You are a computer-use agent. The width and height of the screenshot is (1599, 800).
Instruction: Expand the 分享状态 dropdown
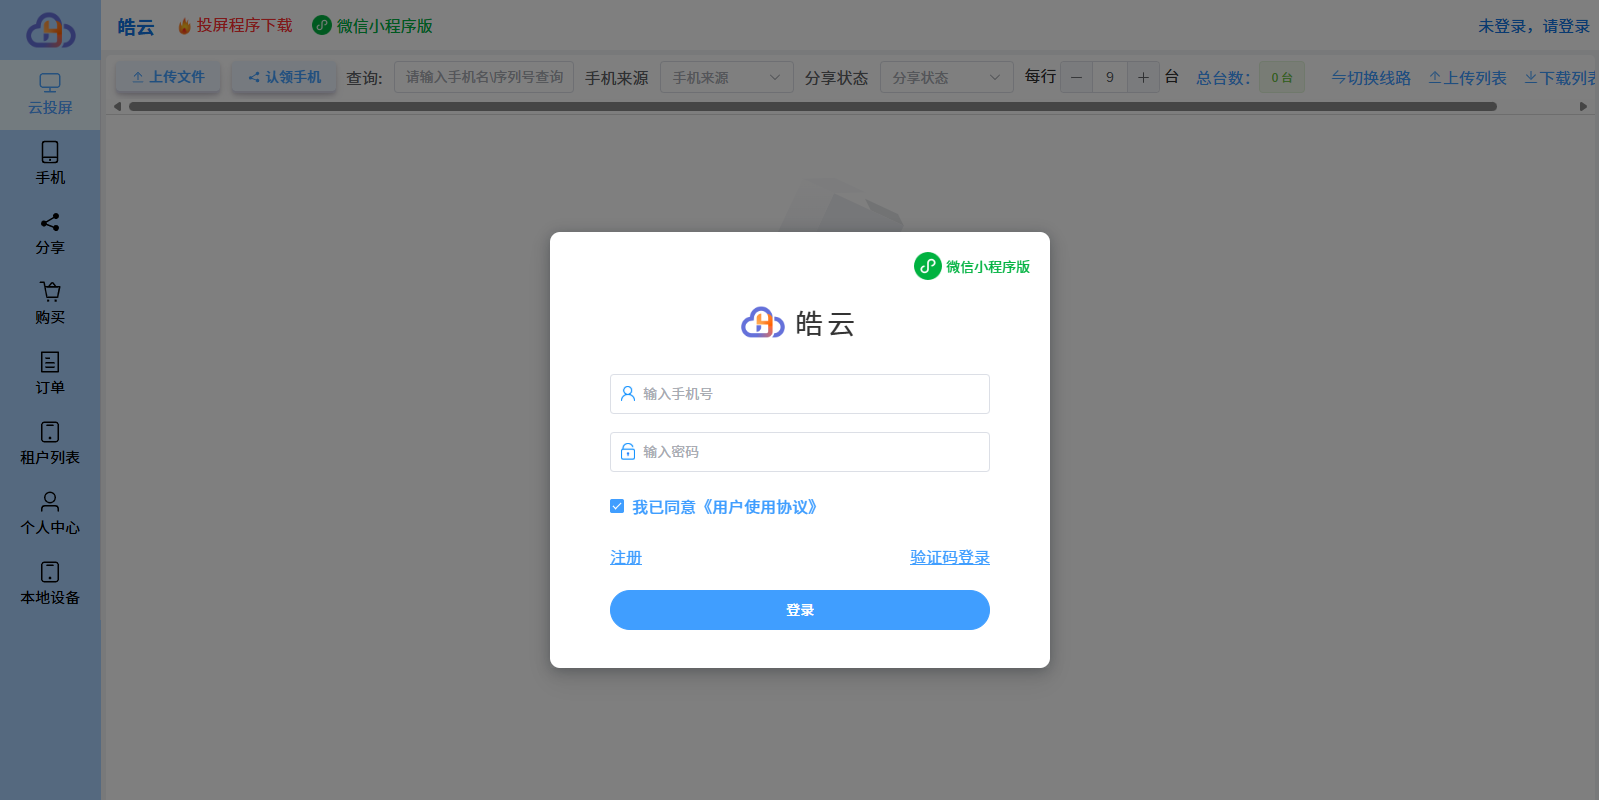pos(946,78)
